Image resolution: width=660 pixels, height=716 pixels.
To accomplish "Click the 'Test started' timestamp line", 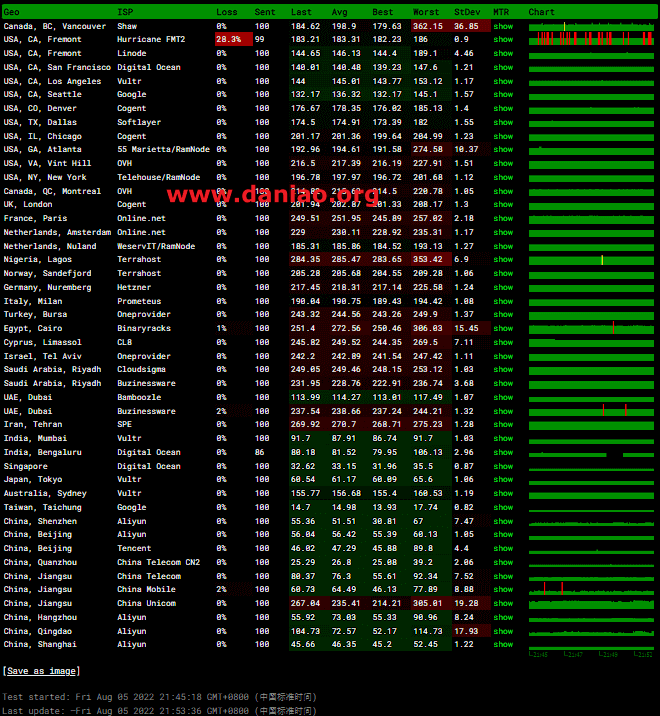I will click(x=159, y=697).
